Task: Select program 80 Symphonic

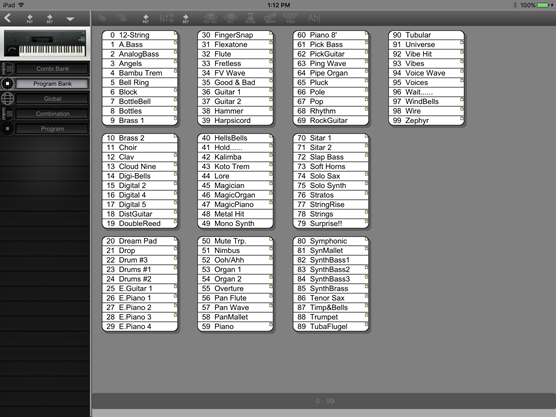Action: (x=331, y=241)
